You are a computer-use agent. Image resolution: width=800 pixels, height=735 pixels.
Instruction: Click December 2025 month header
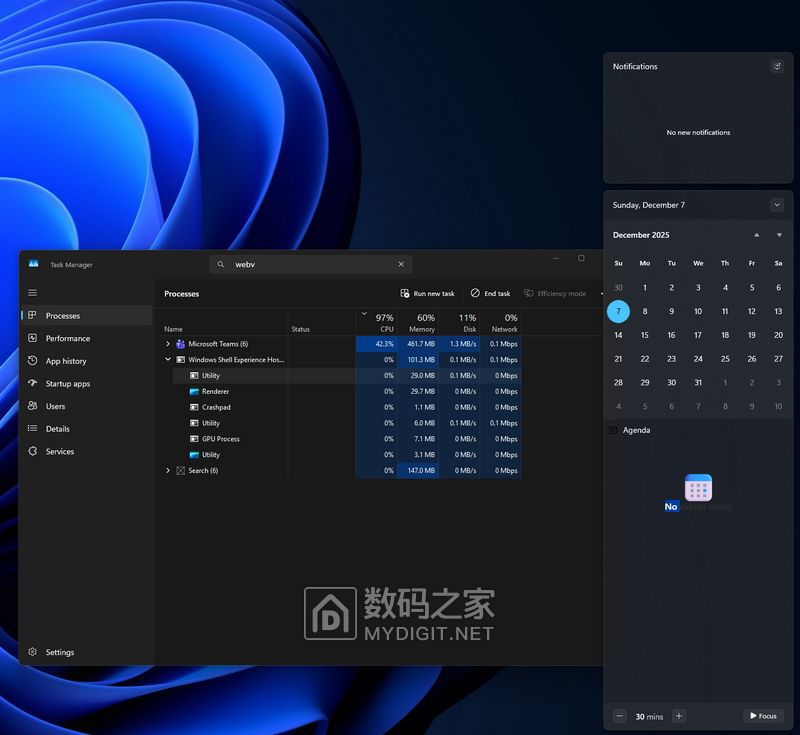click(641, 235)
